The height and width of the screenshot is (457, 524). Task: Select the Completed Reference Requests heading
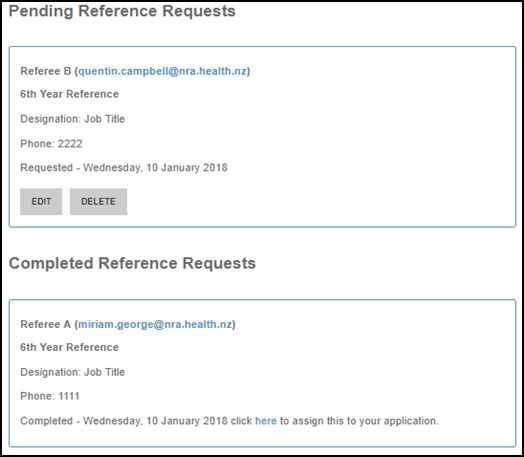pyautogui.click(x=132, y=263)
